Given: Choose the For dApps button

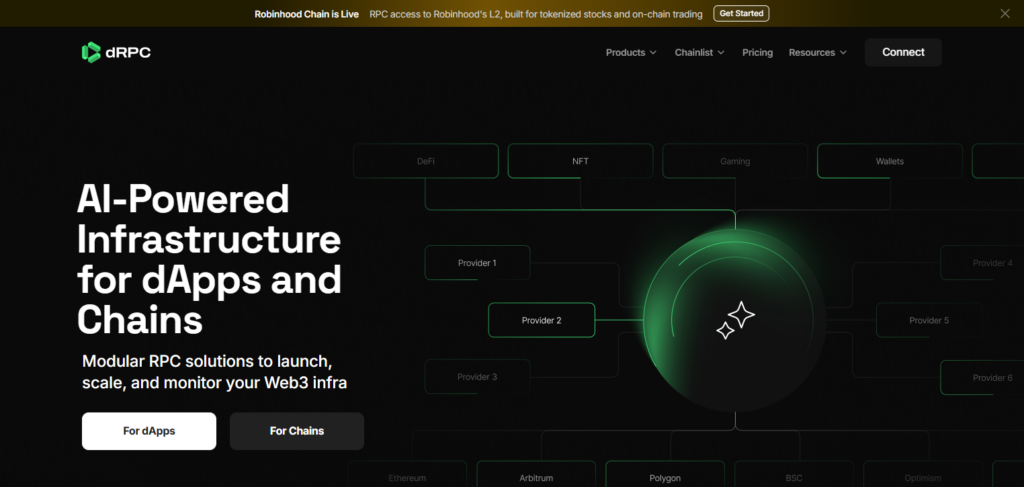Looking at the screenshot, I should click(x=149, y=431).
